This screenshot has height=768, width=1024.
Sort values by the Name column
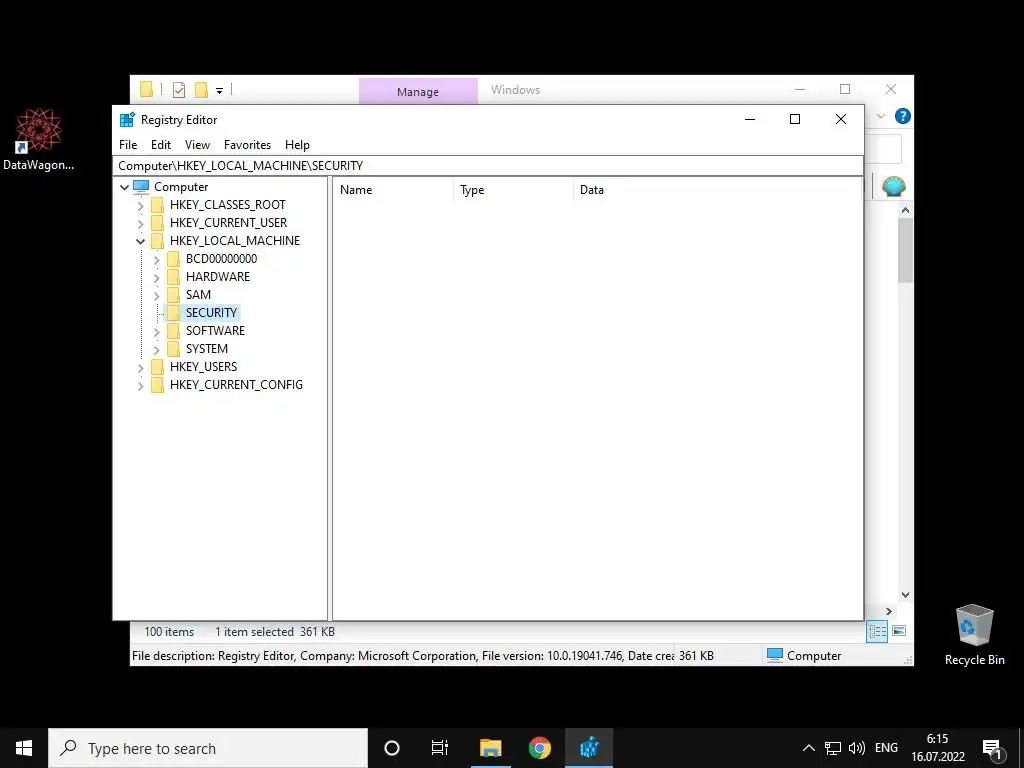(x=393, y=190)
